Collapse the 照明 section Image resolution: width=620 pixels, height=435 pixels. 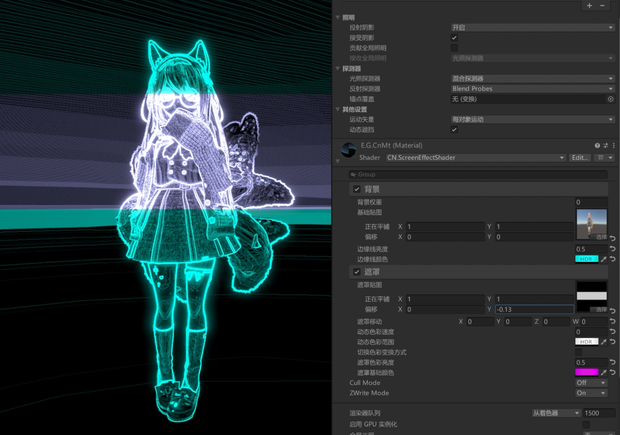[x=338, y=17]
